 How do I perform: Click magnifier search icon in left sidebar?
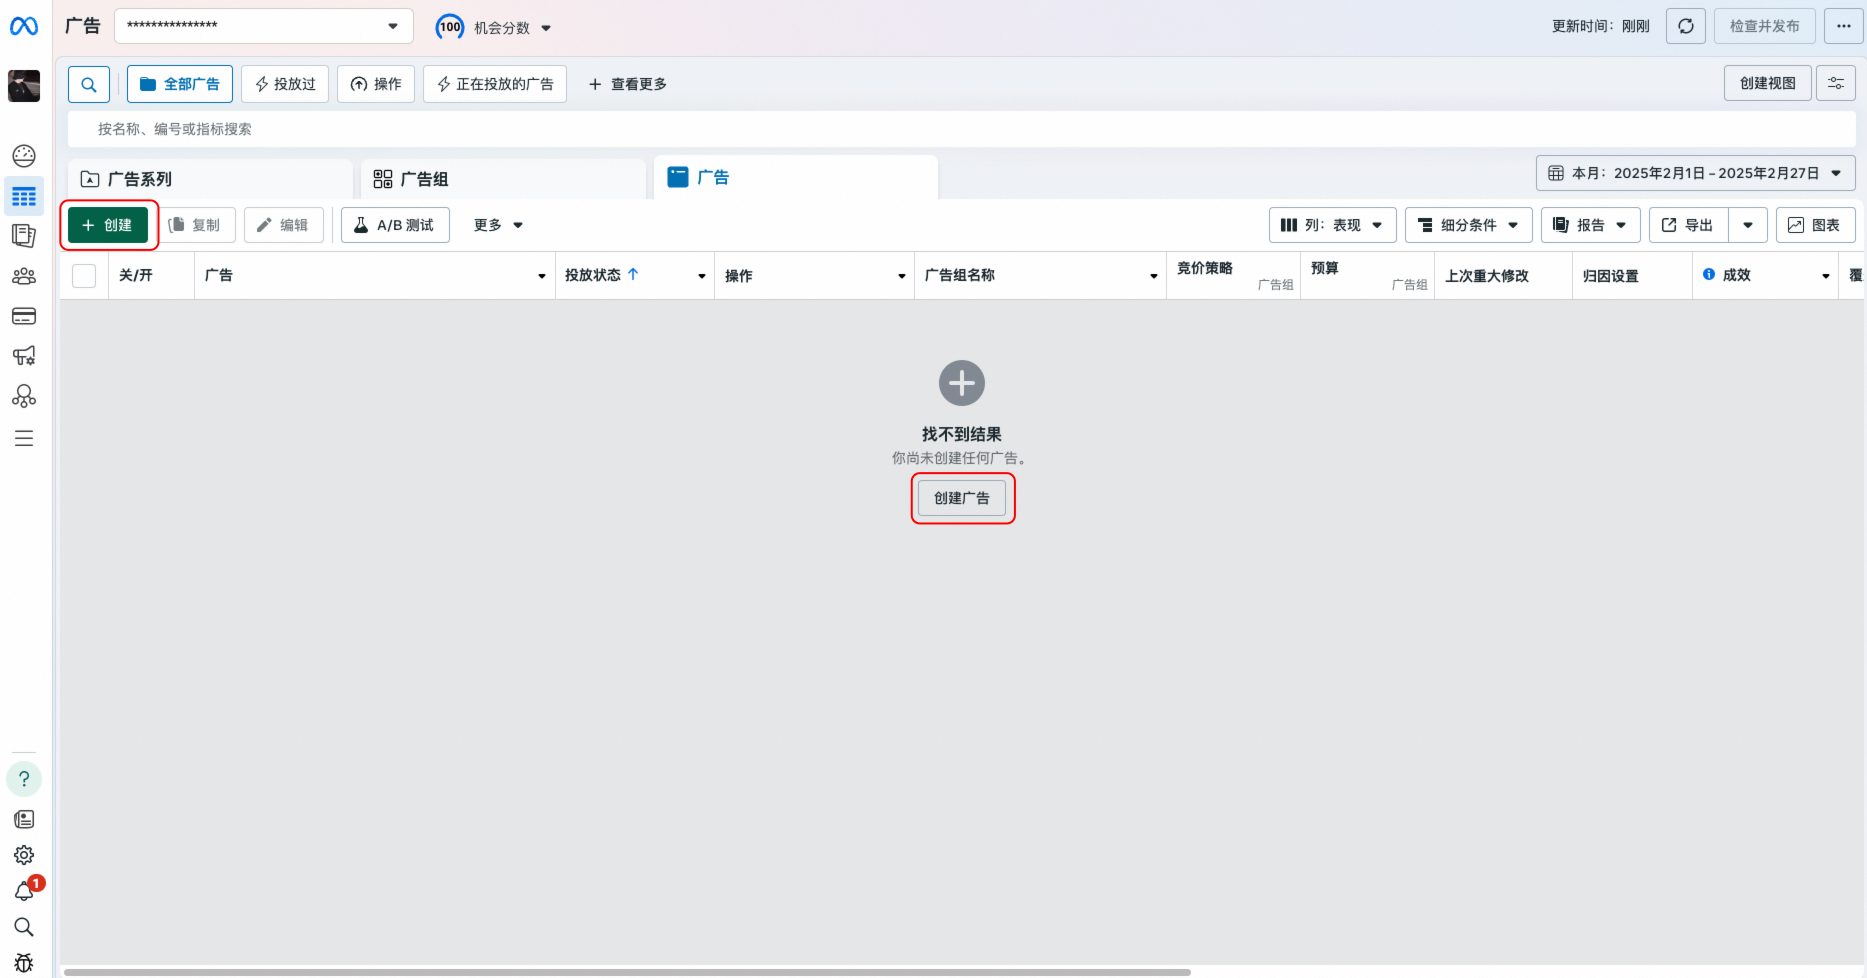(24, 927)
